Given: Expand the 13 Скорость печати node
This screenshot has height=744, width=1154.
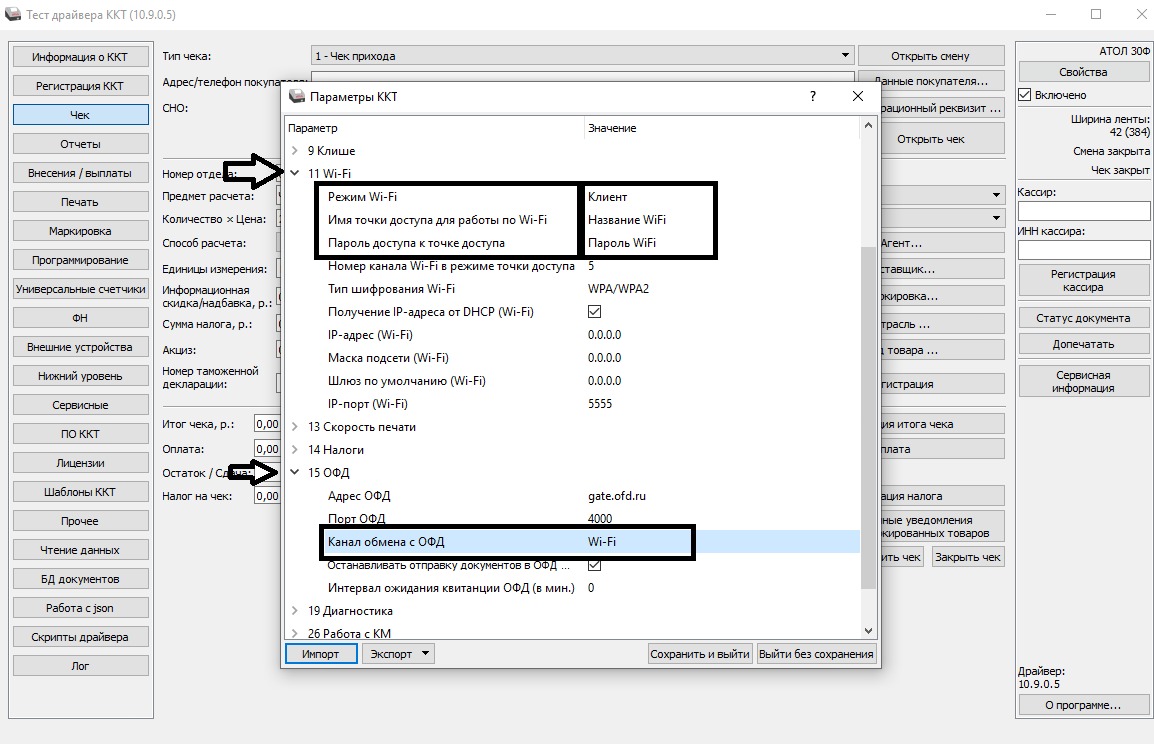Looking at the screenshot, I should click(x=295, y=427).
